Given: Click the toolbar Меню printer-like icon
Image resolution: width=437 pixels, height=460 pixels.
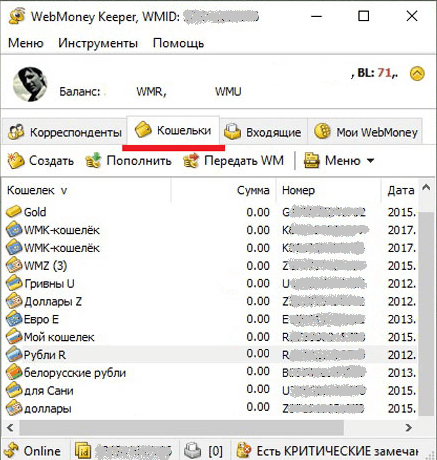Looking at the screenshot, I should point(312,161).
